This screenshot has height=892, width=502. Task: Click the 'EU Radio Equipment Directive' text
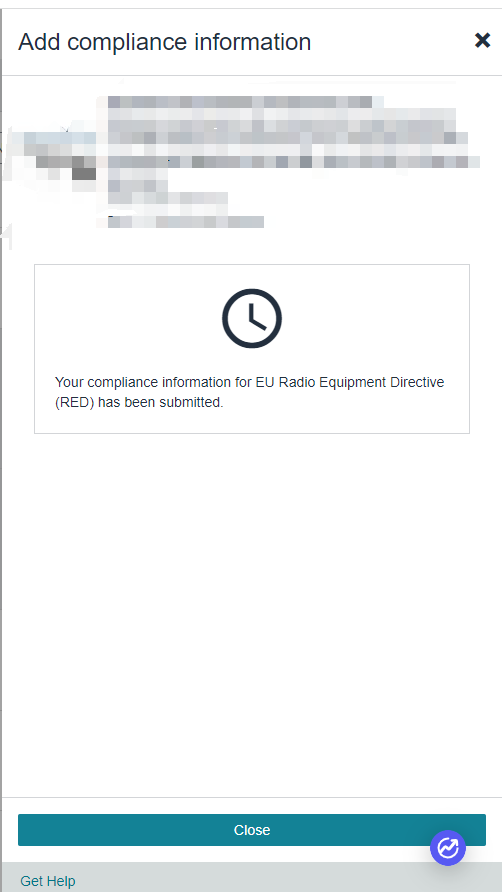click(x=349, y=382)
